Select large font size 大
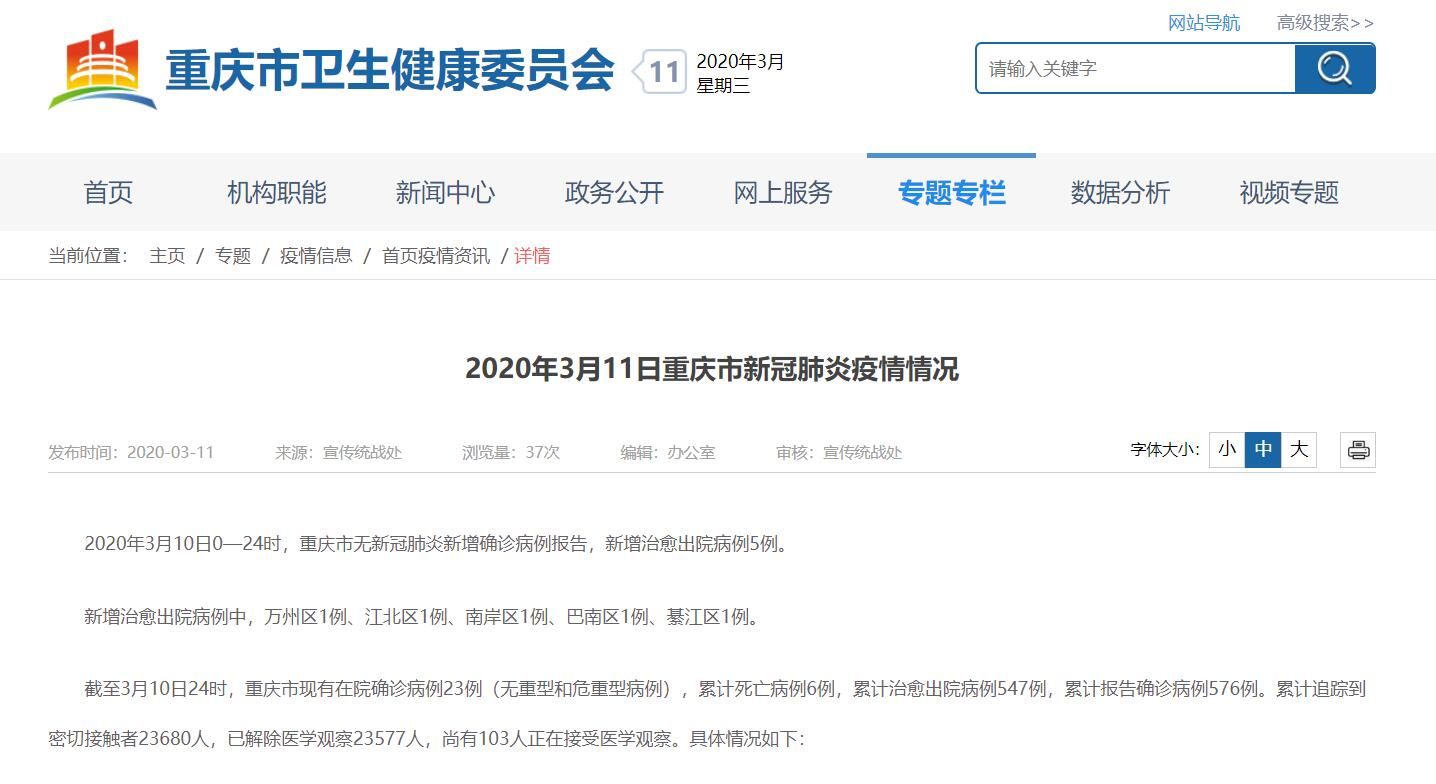The width and height of the screenshot is (1436, 784). [x=1298, y=450]
